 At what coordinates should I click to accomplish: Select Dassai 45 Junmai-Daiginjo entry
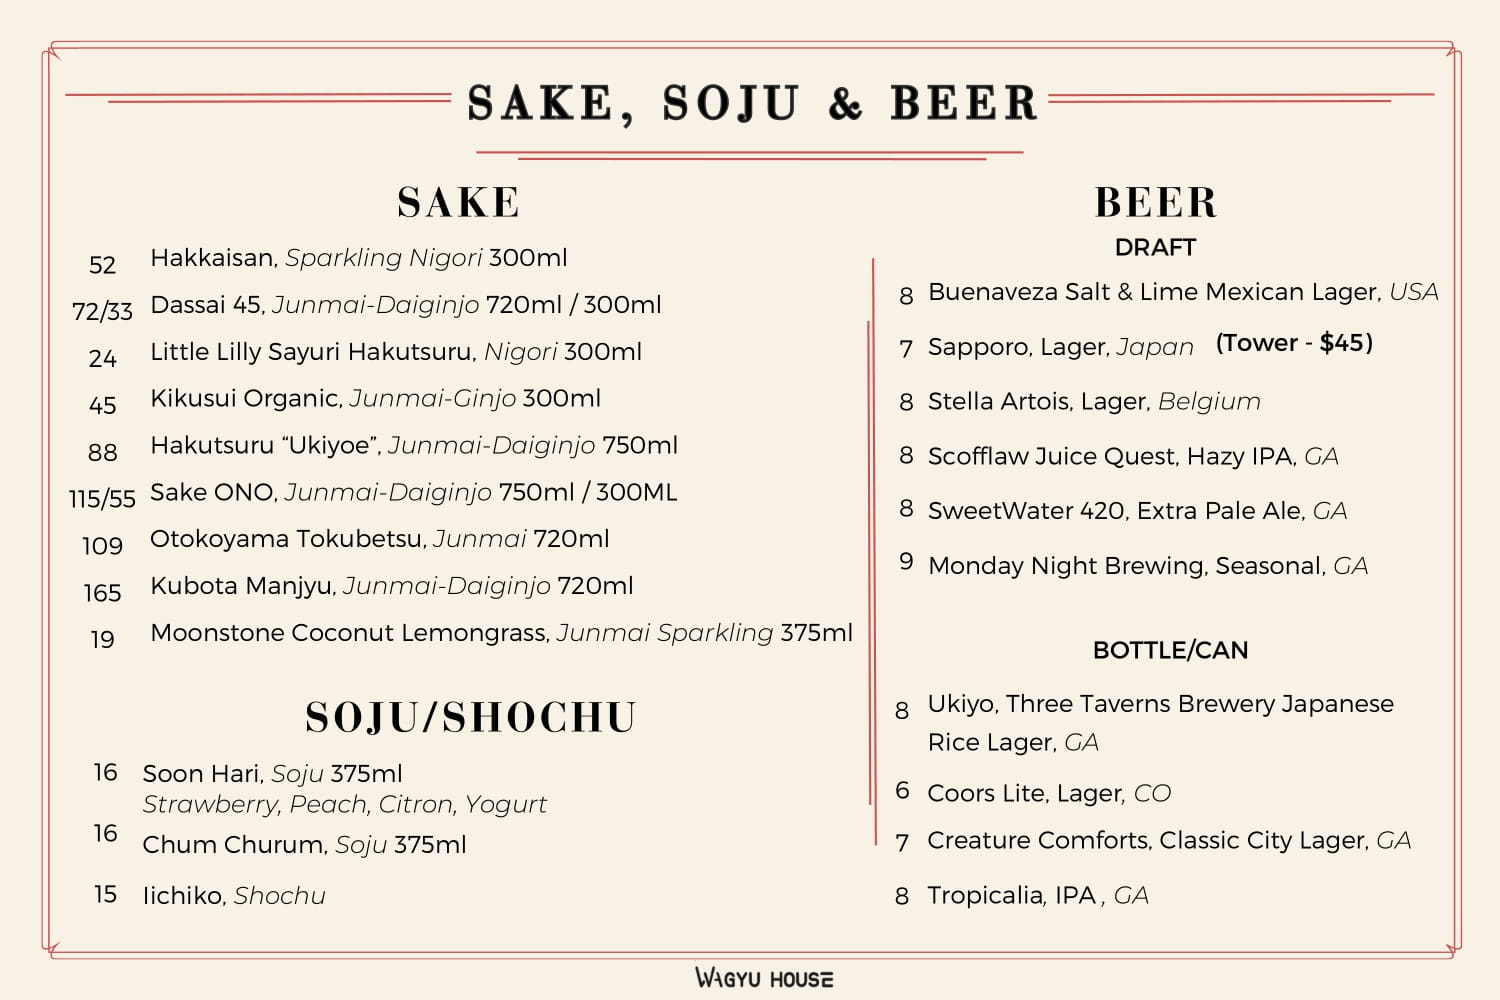[405, 305]
